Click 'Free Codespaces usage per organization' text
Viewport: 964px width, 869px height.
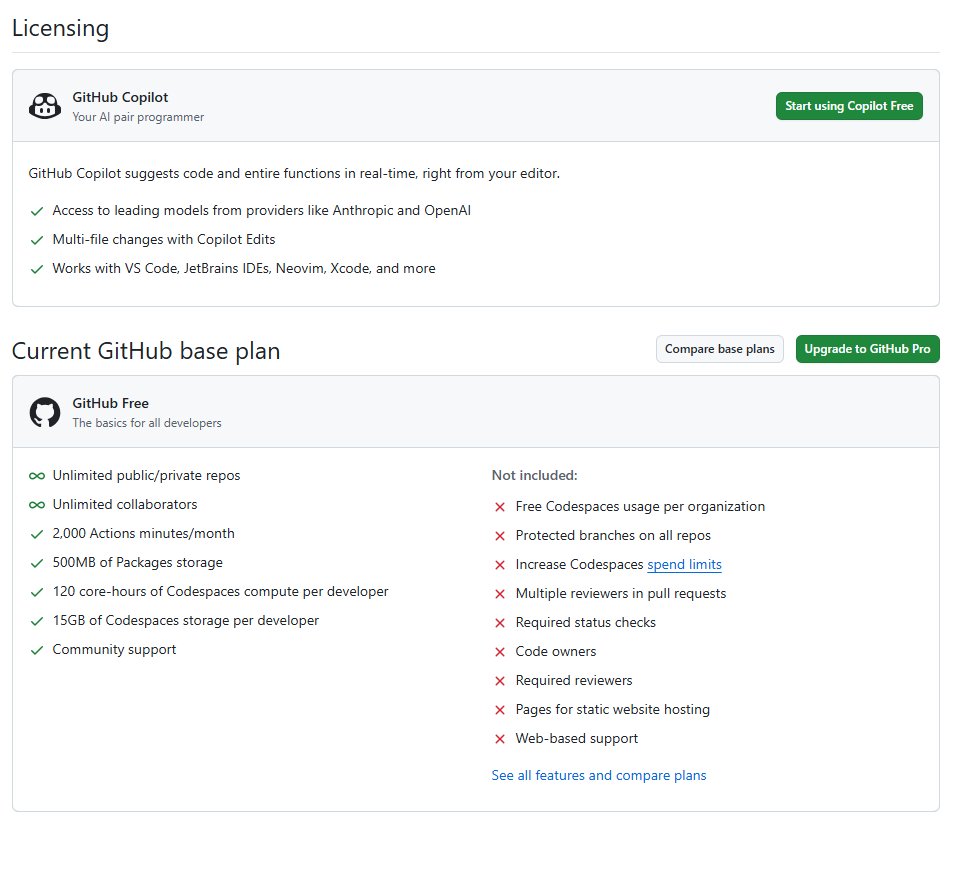tap(641, 506)
